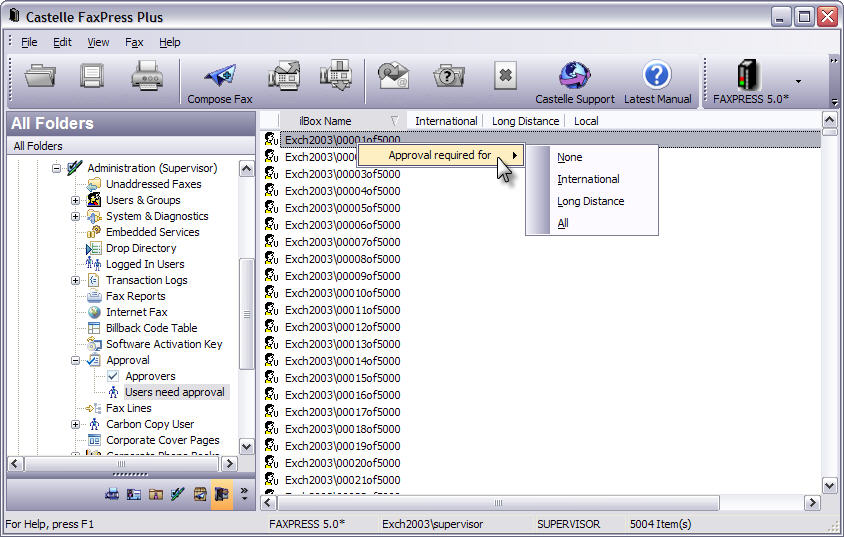Open the File menu

pos(29,42)
